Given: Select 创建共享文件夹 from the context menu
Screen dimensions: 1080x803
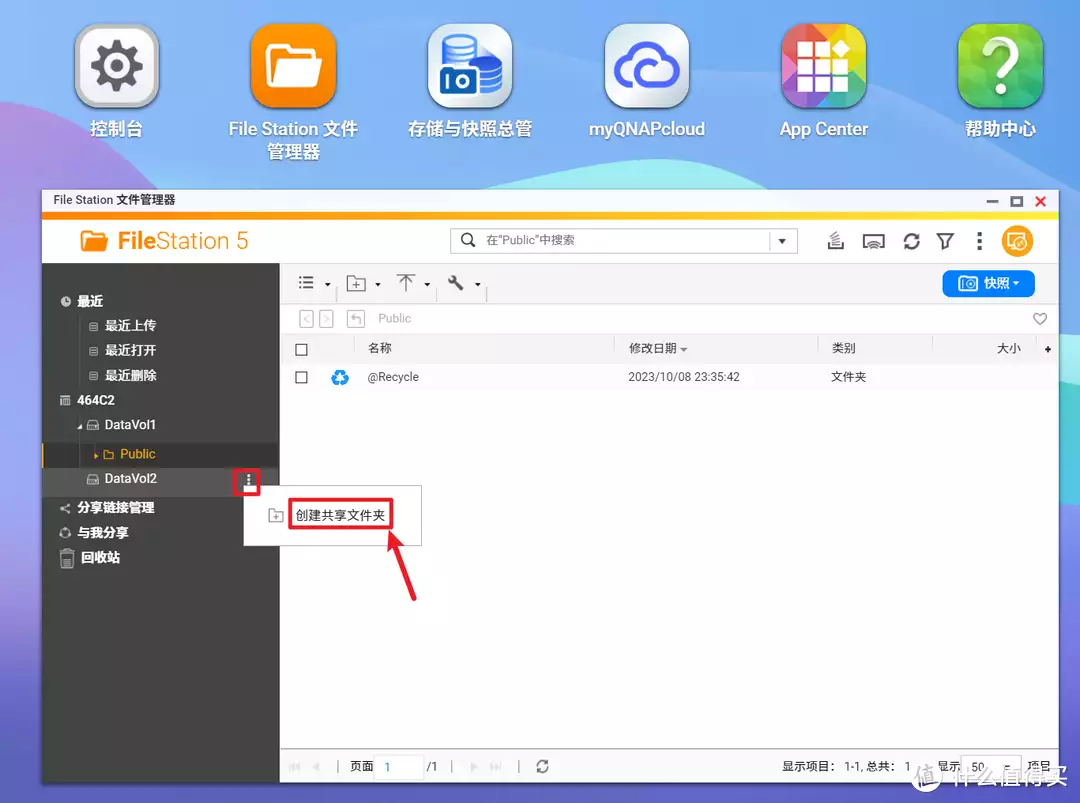Looking at the screenshot, I should (340, 514).
